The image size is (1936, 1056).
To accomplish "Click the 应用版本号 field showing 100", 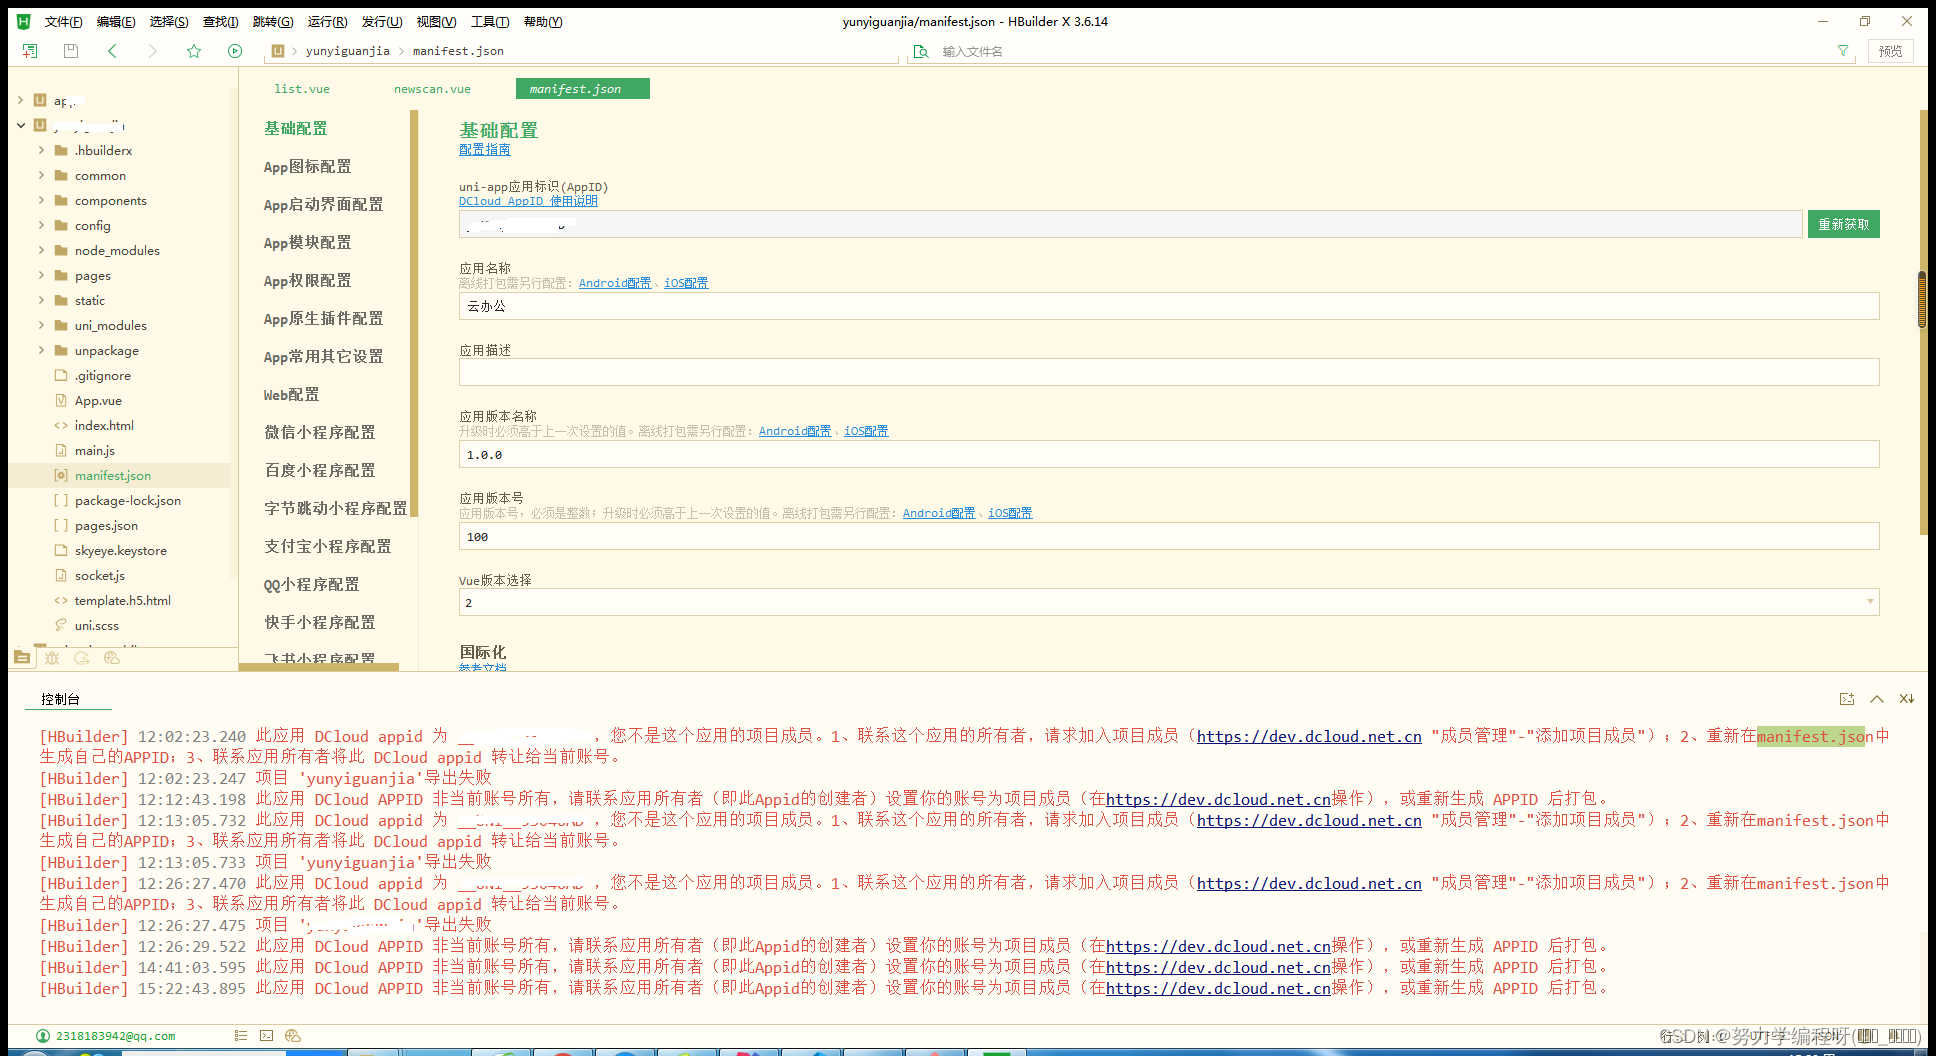I will pyautogui.click(x=1169, y=536).
